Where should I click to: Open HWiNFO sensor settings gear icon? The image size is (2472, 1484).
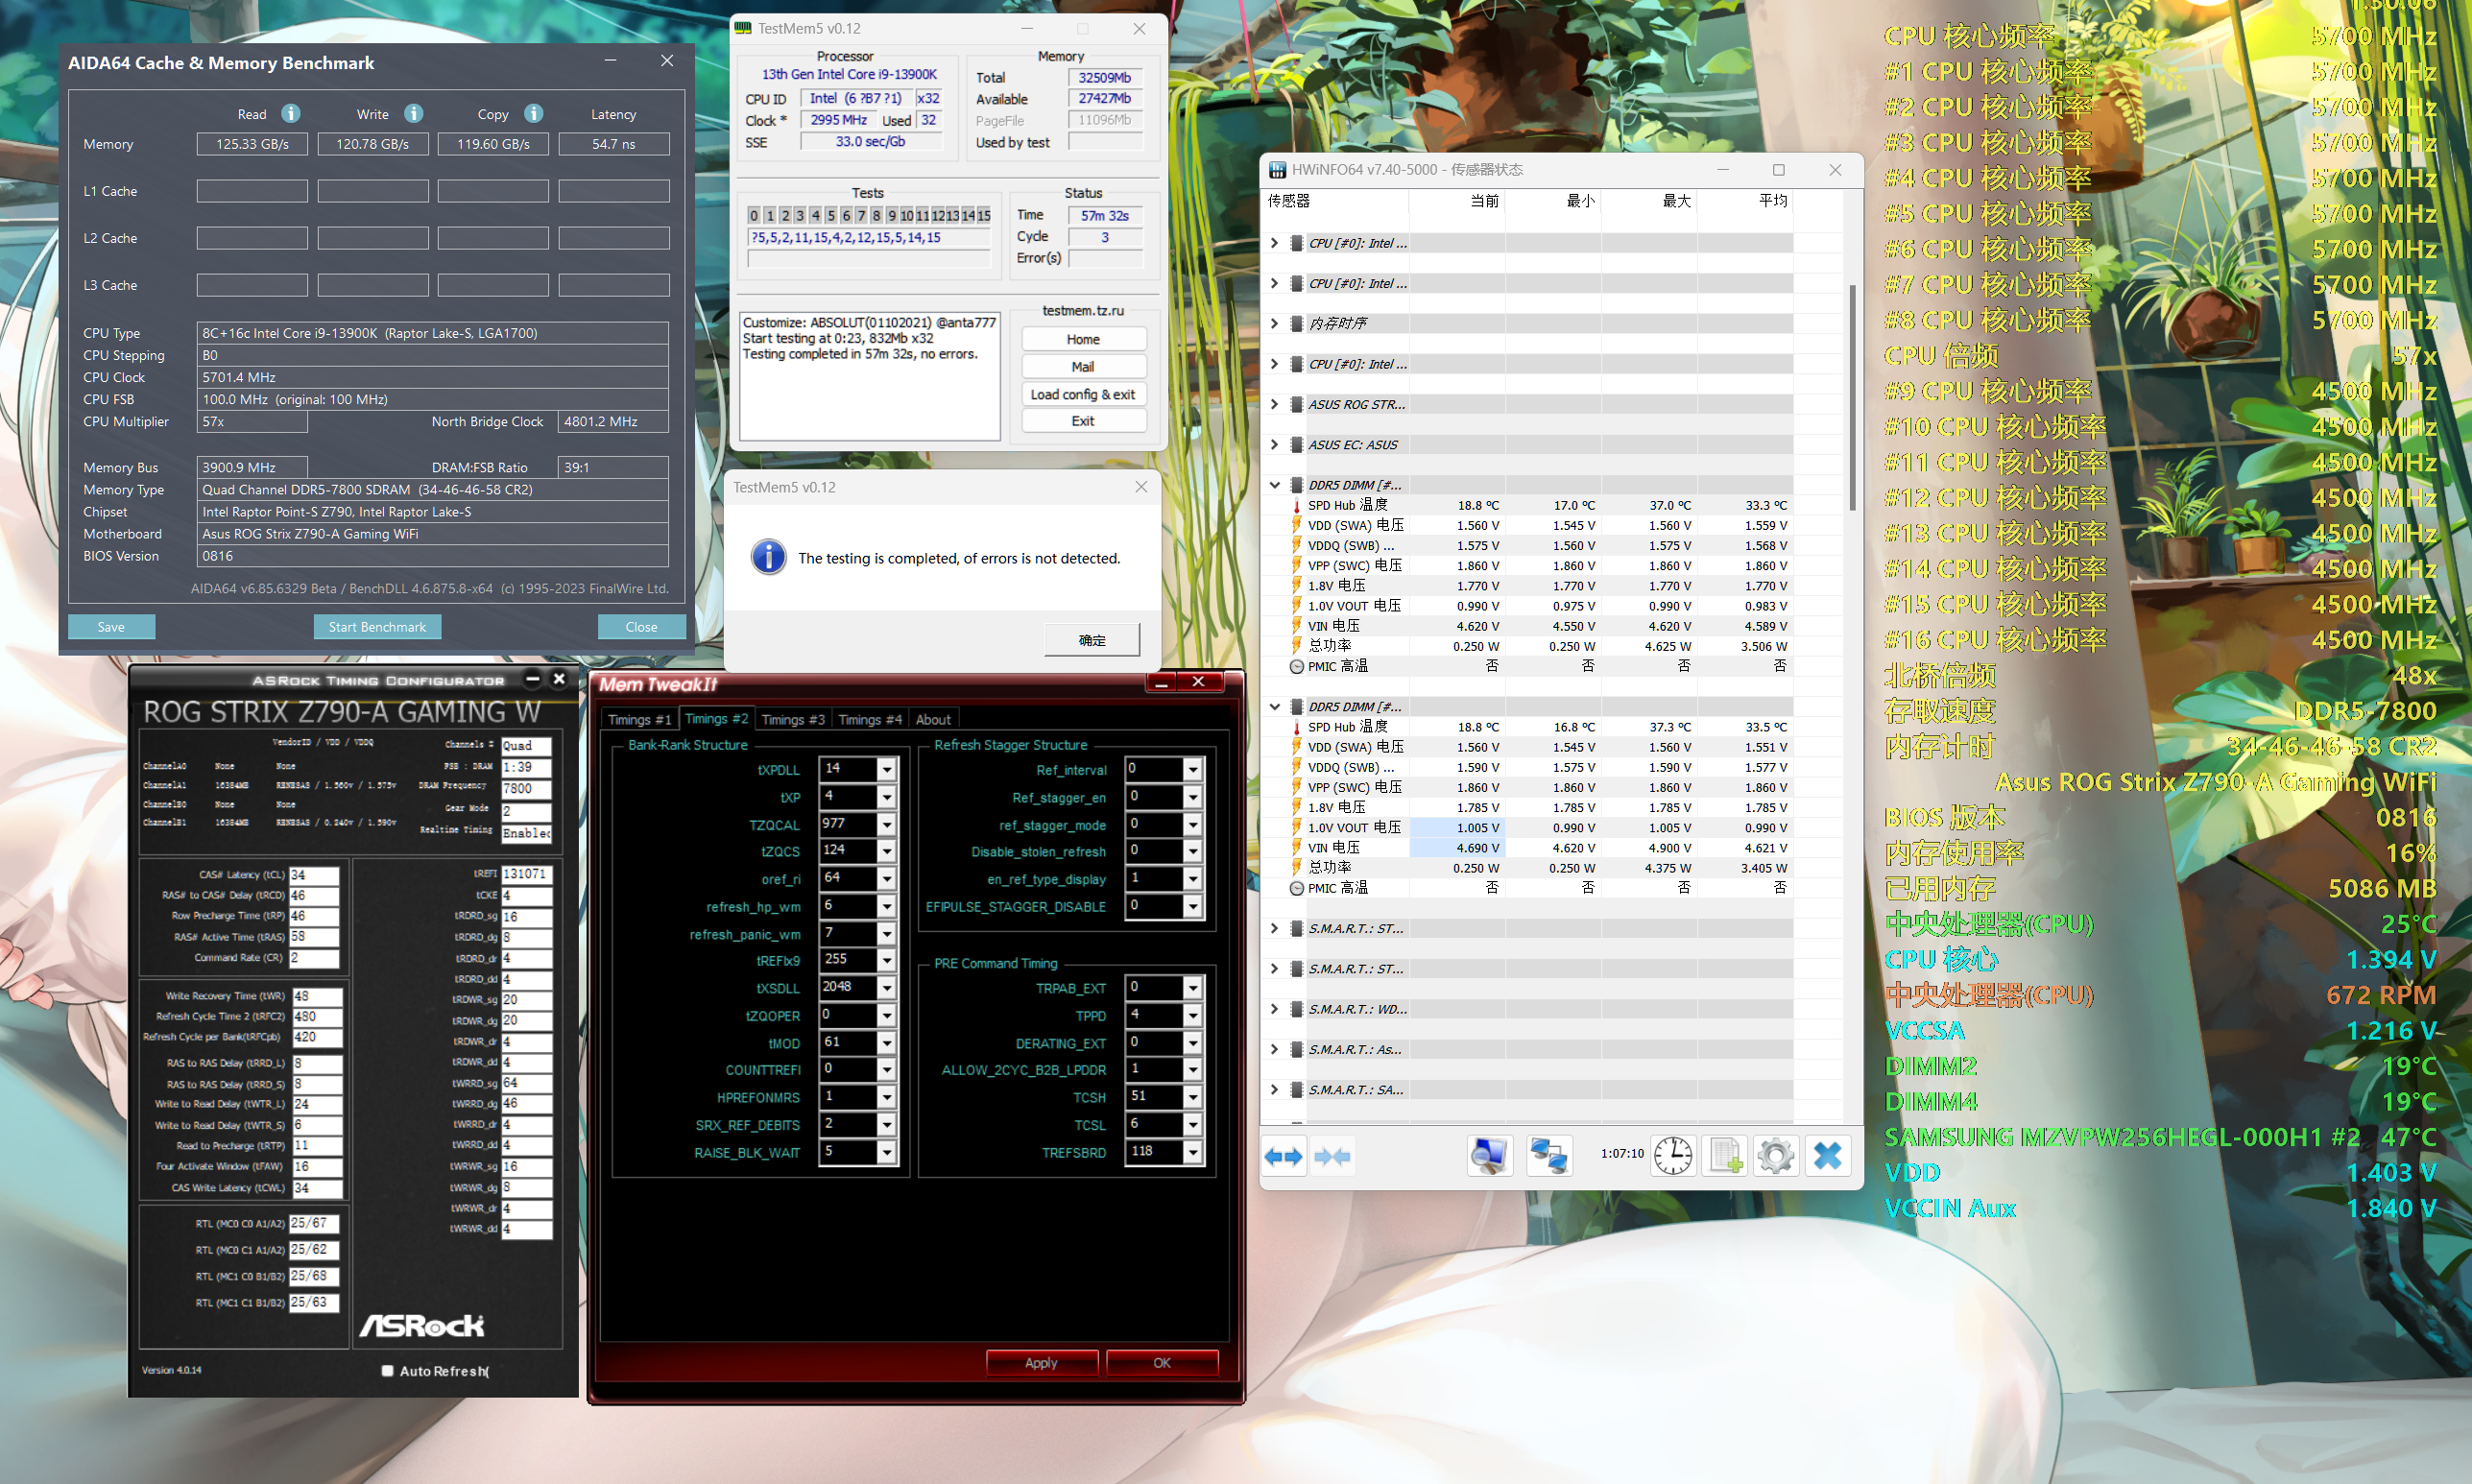[x=1776, y=1156]
